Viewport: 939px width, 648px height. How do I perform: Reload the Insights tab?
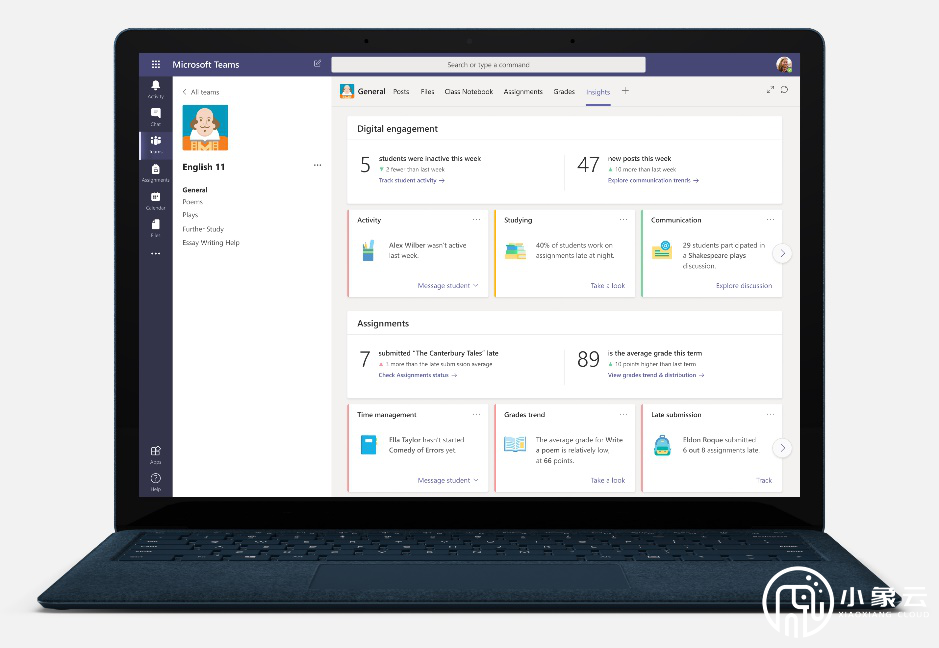tap(784, 90)
